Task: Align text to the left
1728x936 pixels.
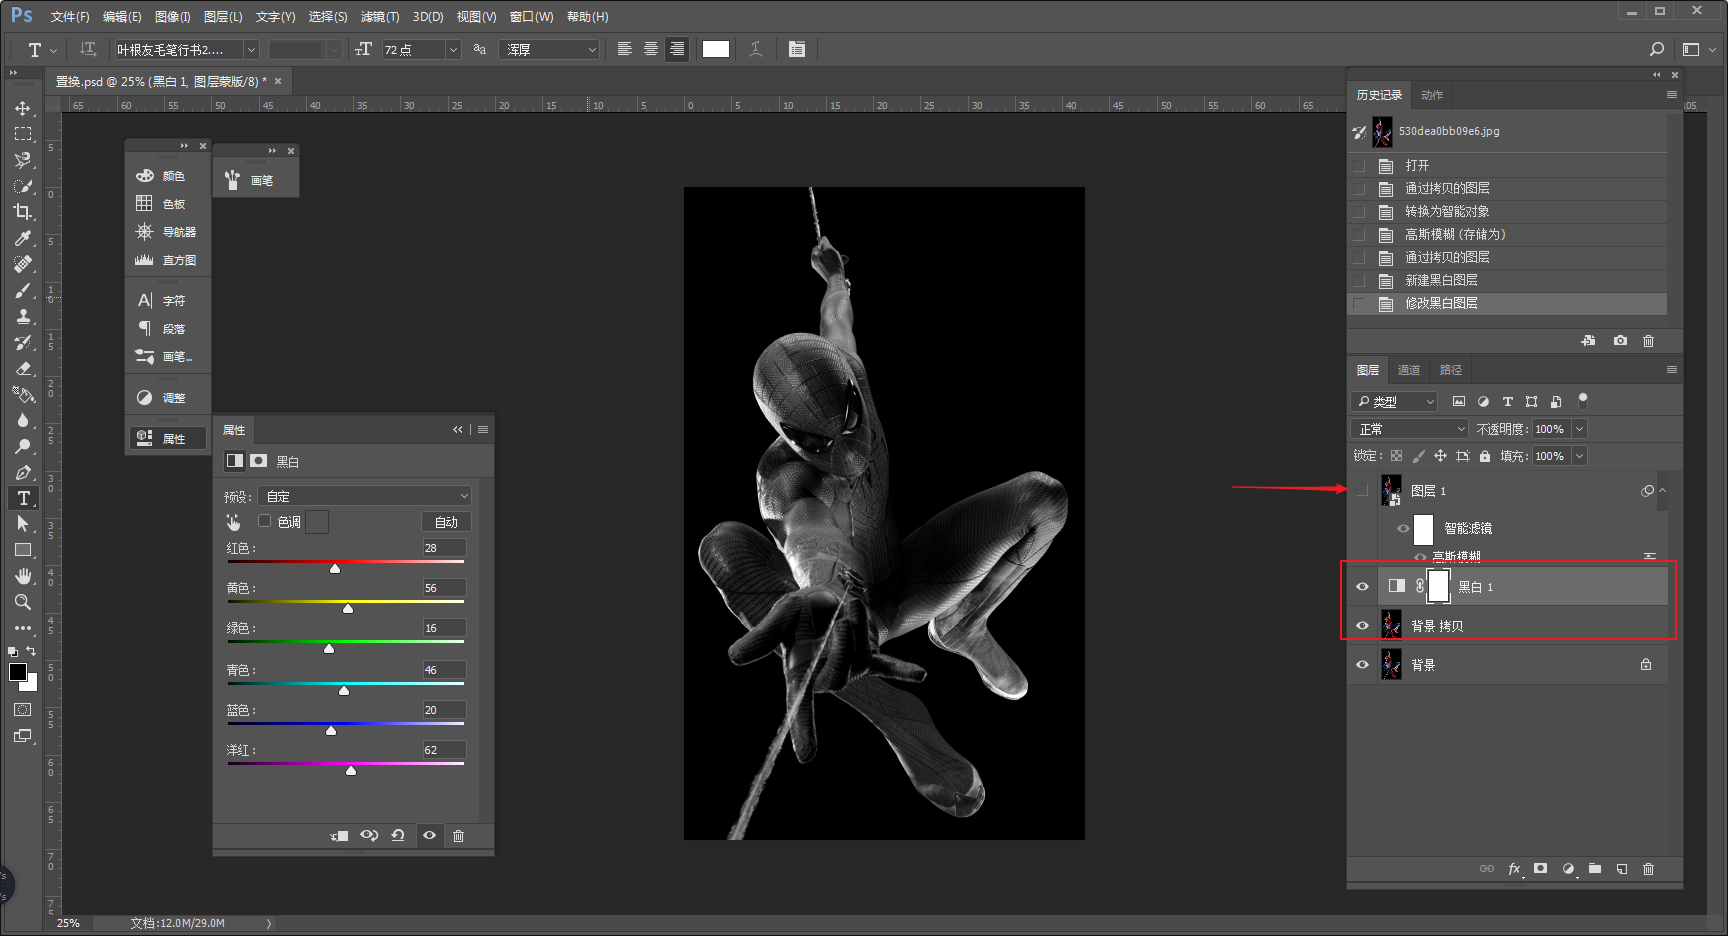Action: [625, 49]
